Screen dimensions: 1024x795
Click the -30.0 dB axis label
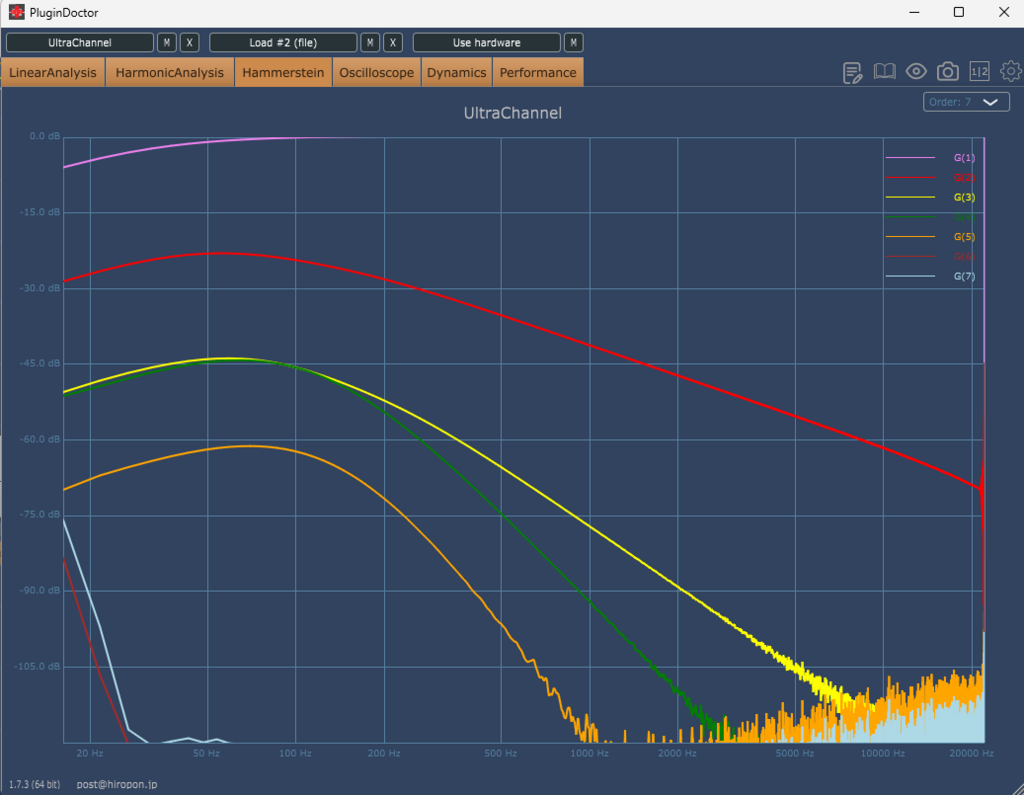tap(41, 288)
